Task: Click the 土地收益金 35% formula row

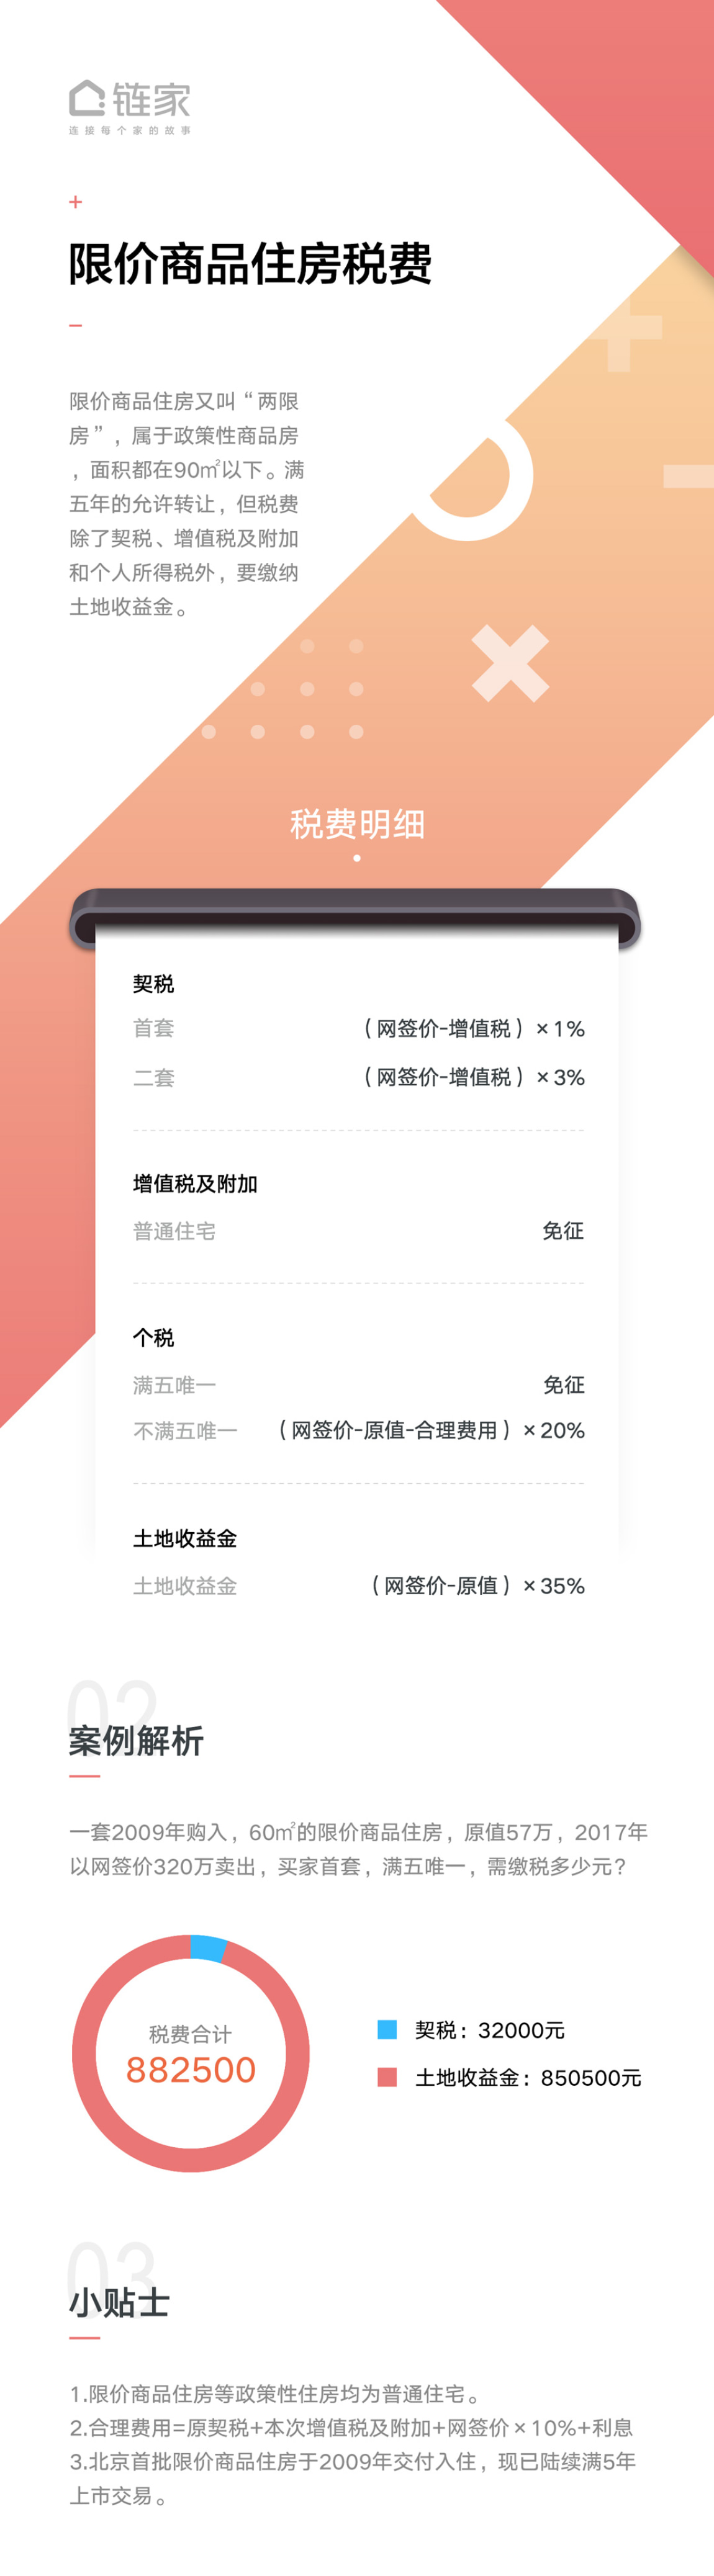Action: (358, 1585)
